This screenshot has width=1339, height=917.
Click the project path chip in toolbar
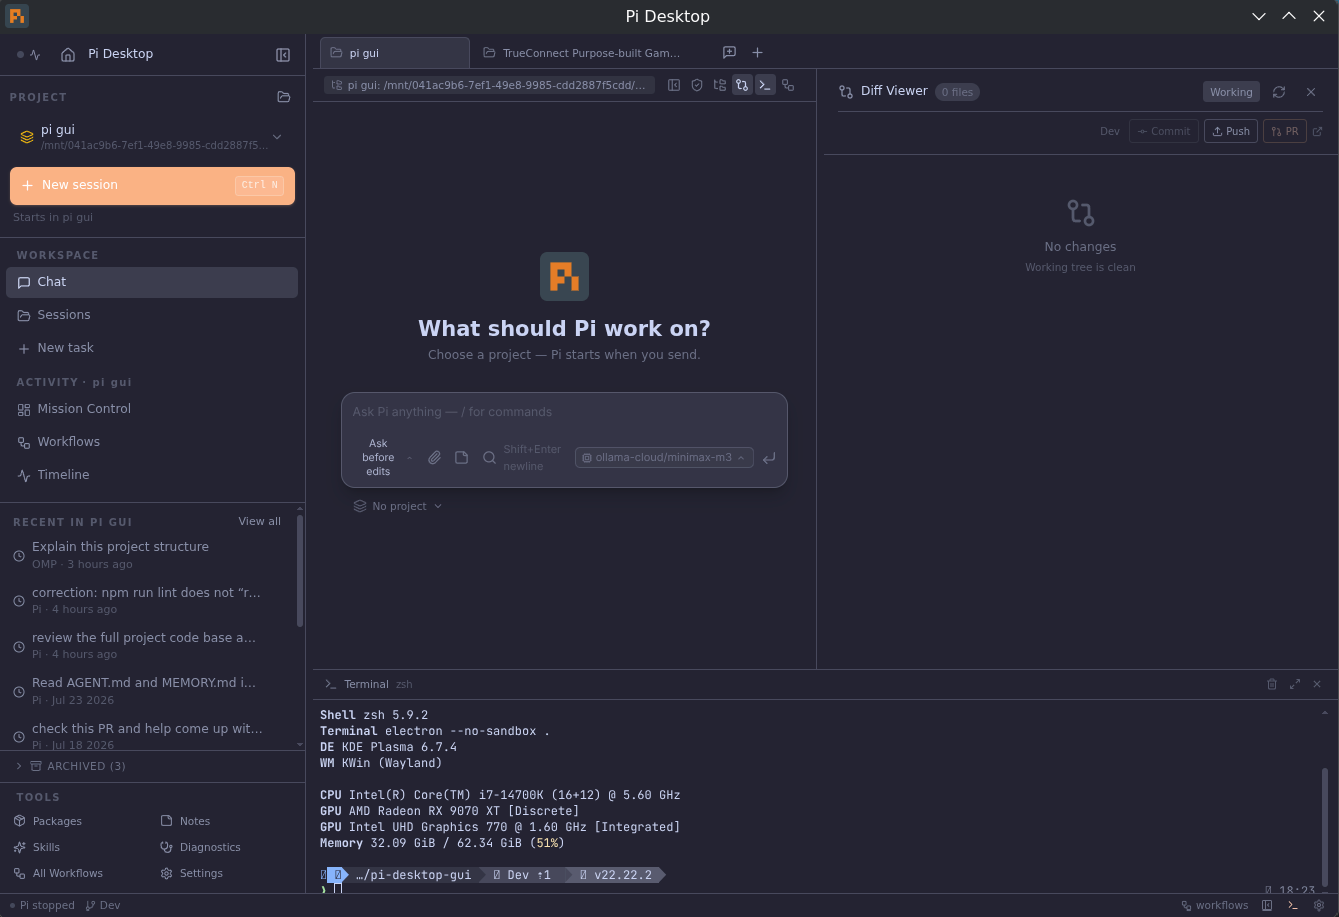pyautogui.click(x=489, y=85)
